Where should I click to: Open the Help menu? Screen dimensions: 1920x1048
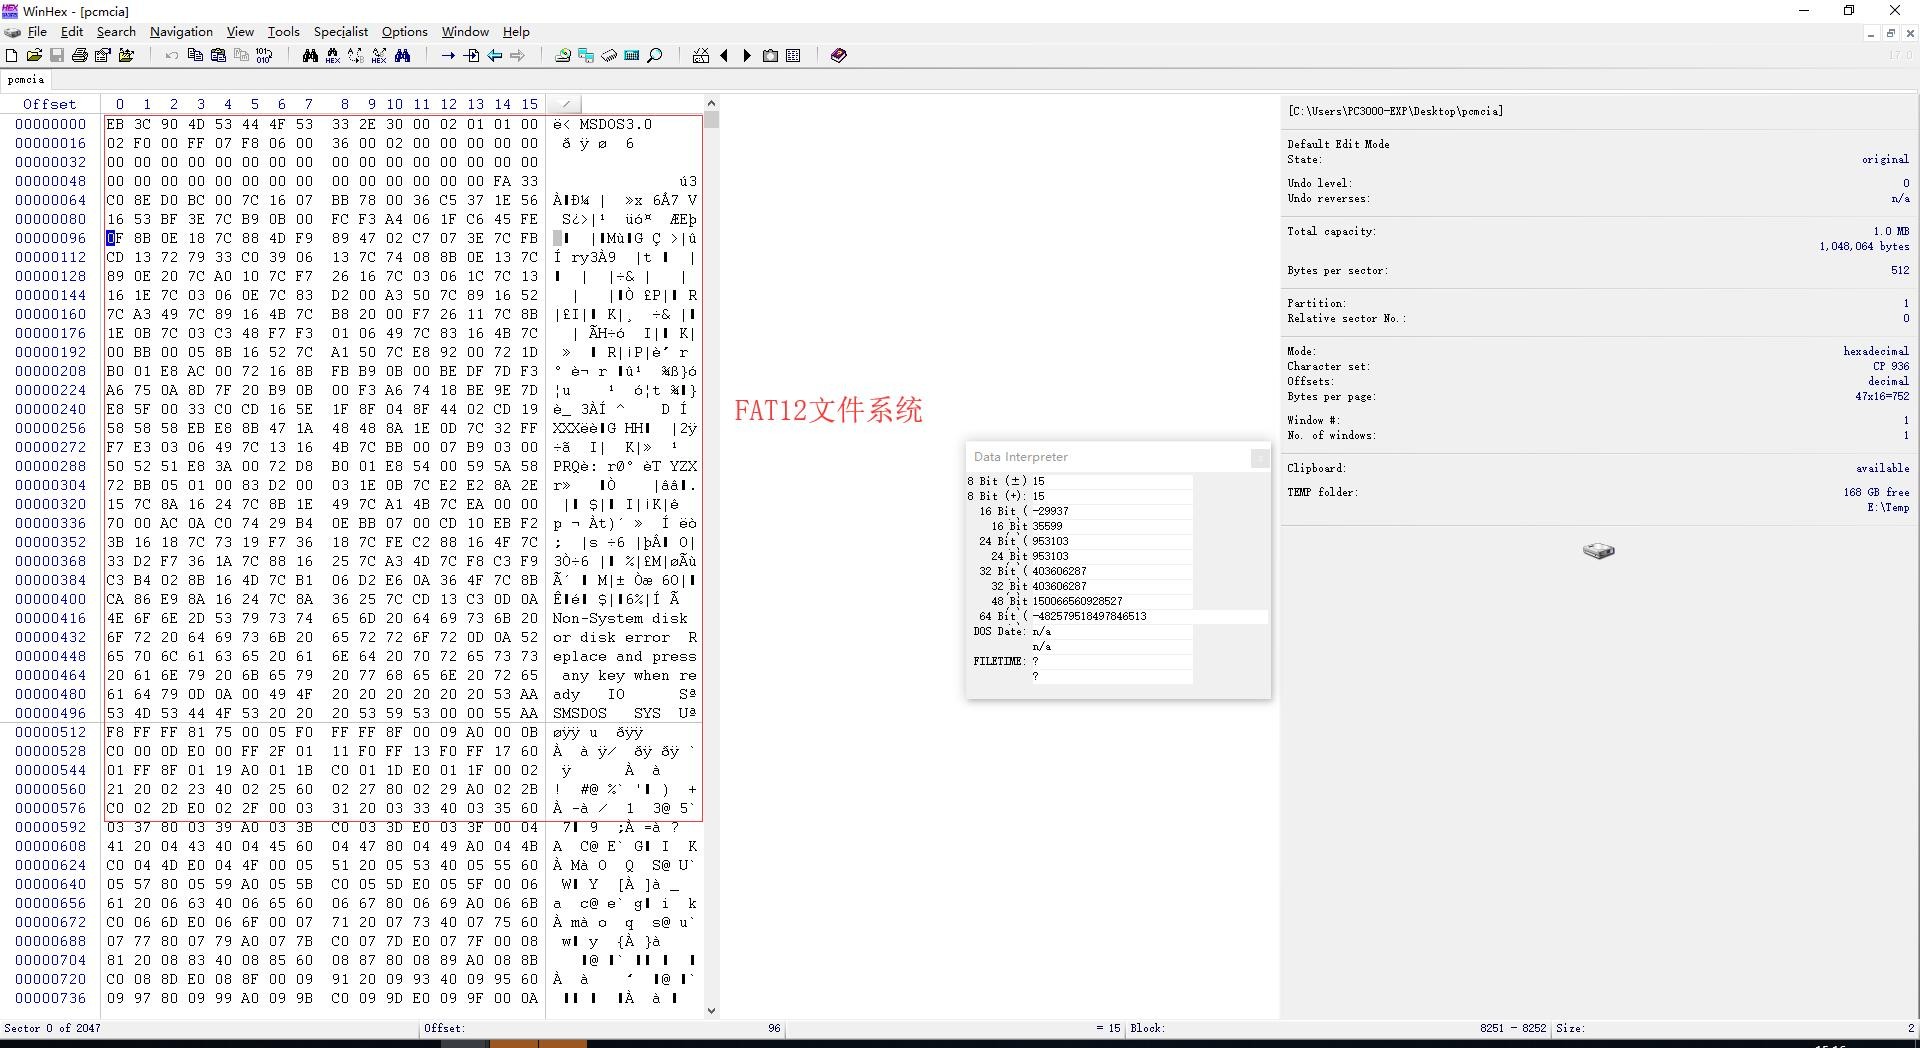(516, 32)
